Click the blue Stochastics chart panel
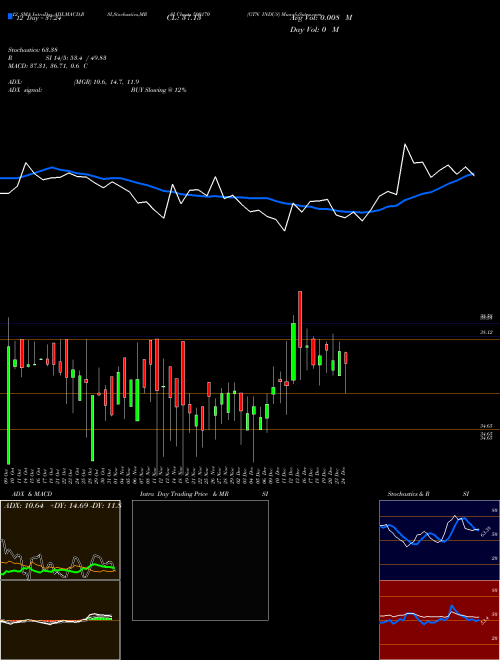Image resolution: width=500 pixels, height=660 pixels. coord(439,540)
